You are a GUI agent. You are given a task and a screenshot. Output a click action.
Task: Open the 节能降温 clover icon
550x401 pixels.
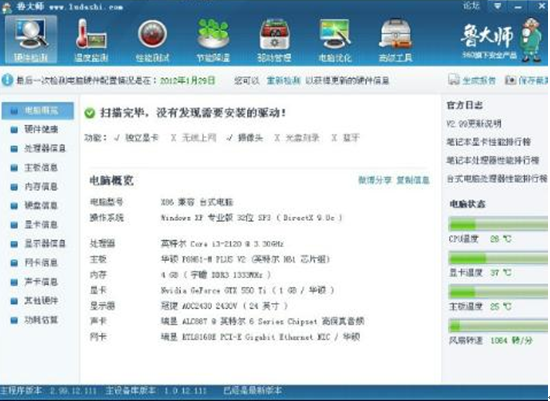[x=213, y=39]
